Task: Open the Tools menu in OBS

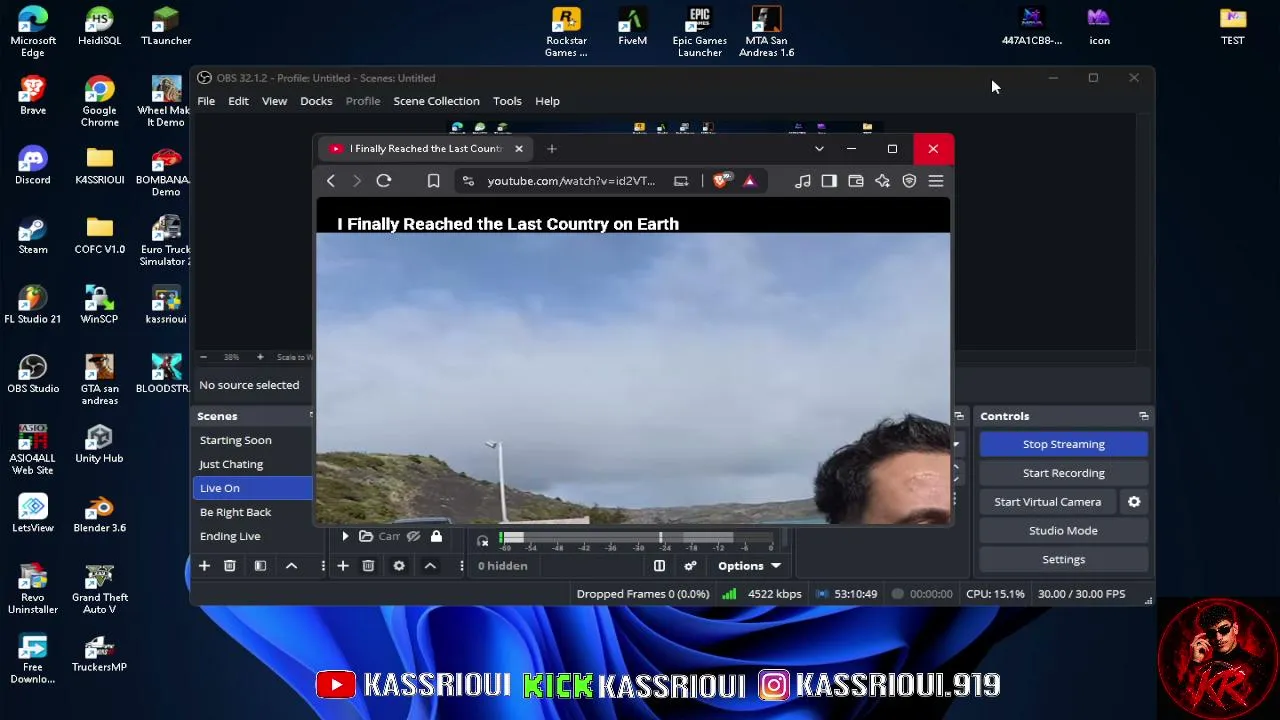Action: pos(507,101)
